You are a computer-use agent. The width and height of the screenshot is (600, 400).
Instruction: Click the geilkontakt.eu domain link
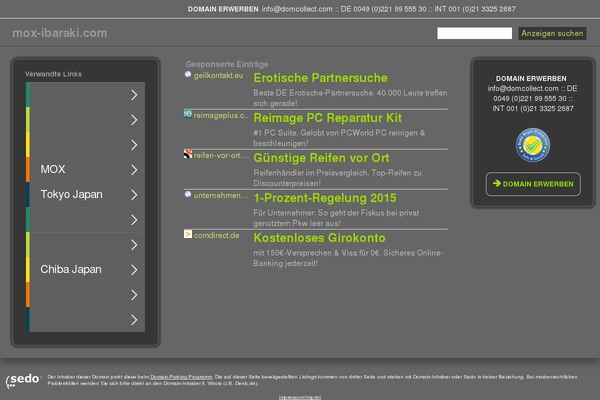point(218,75)
